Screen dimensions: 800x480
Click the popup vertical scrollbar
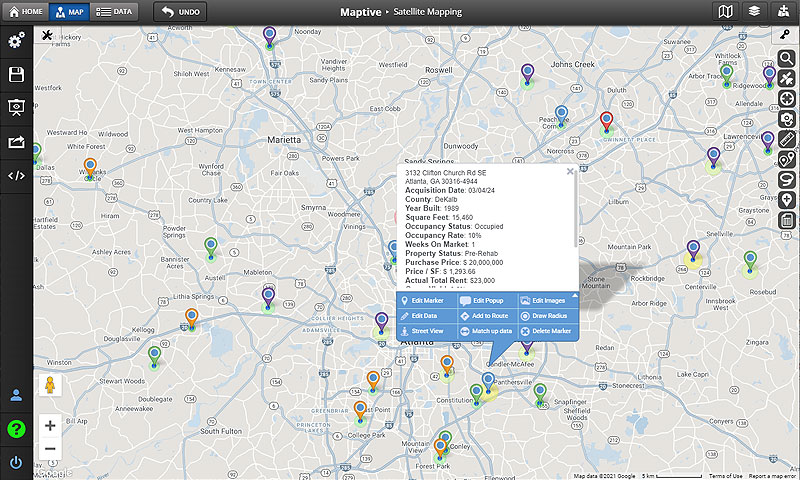[x=577, y=209]
